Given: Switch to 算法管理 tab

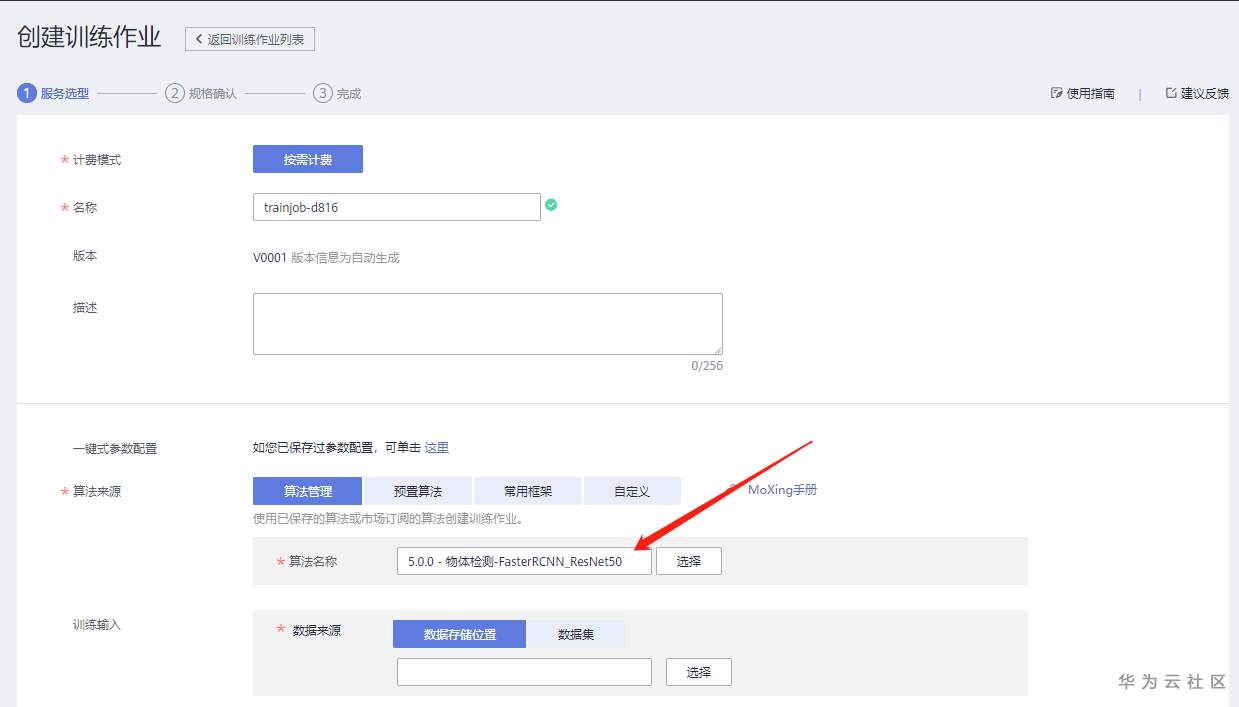Looking at the screenshot, I should (307, 491).
